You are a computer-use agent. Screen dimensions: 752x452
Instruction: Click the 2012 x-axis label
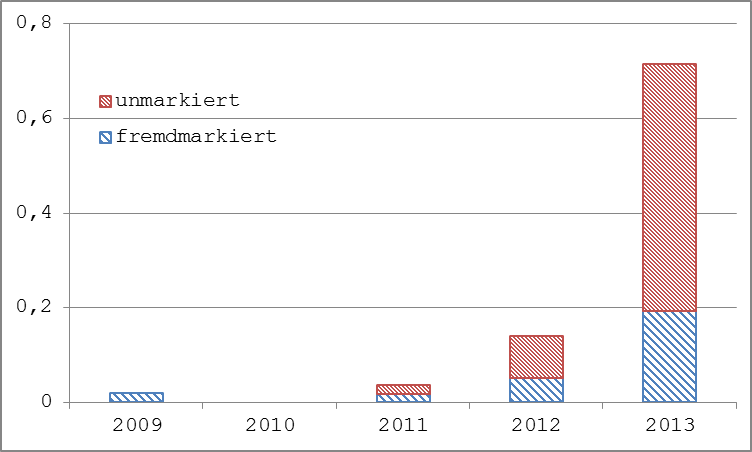(536, 425)
